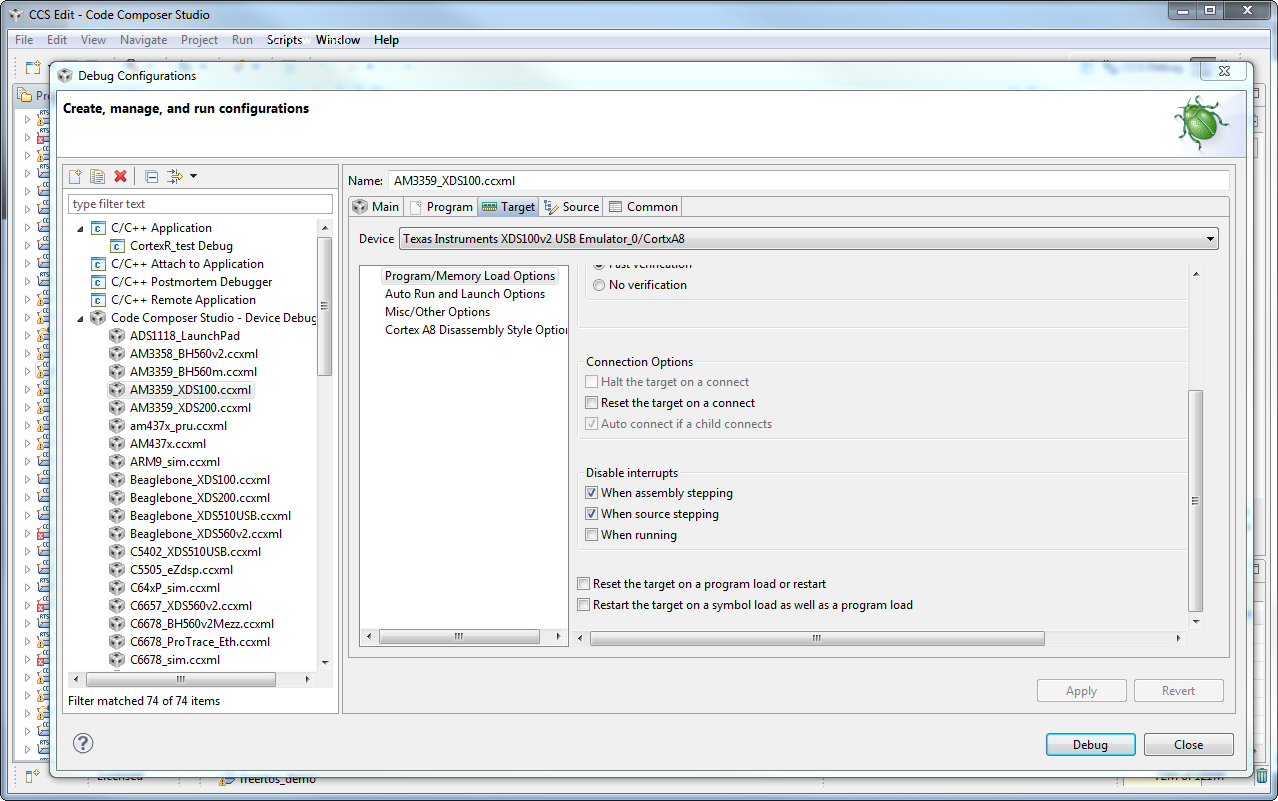The height and width of the screenshot is (801, 1278).
Task: Switch to the Program tab
Action: [440, 207]
